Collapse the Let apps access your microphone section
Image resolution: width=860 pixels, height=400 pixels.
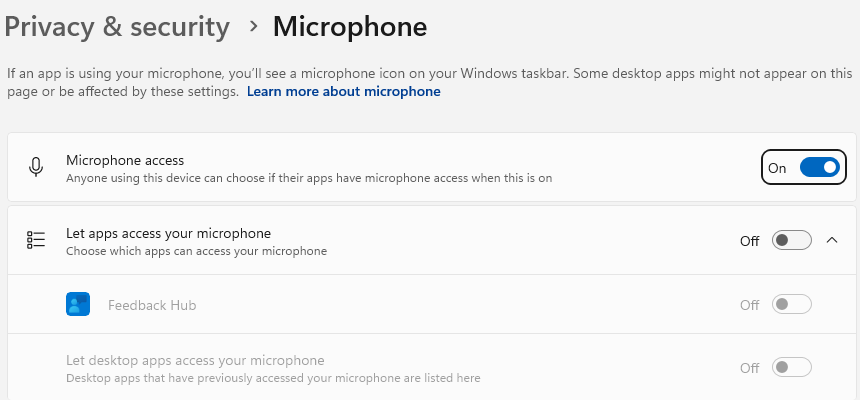coord(832,240)
